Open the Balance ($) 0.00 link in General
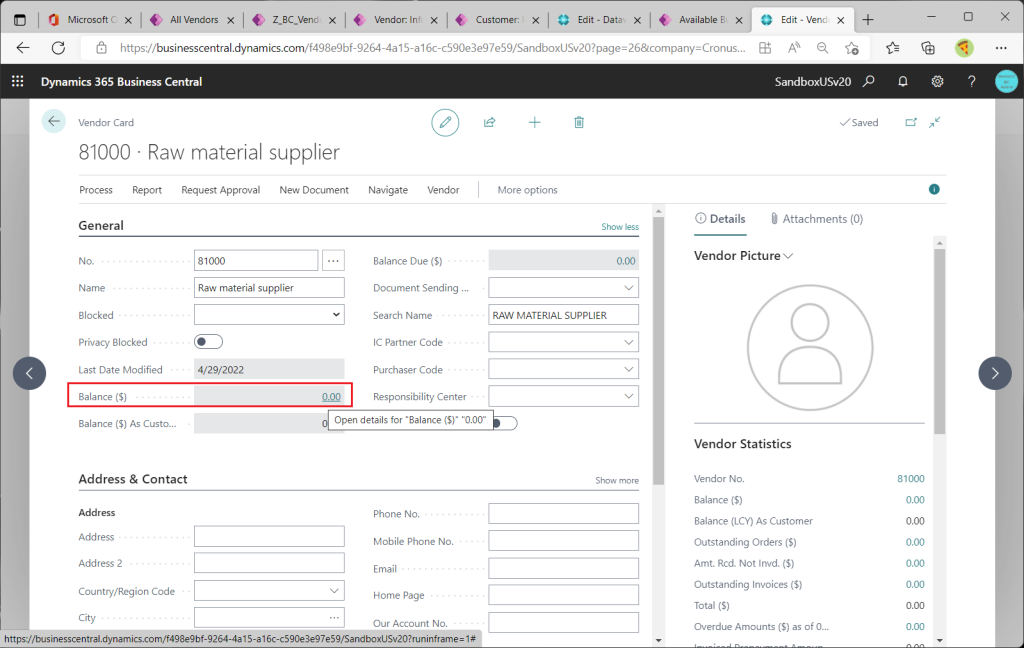This screenshot has height=648, width=1024. (331, 397)
